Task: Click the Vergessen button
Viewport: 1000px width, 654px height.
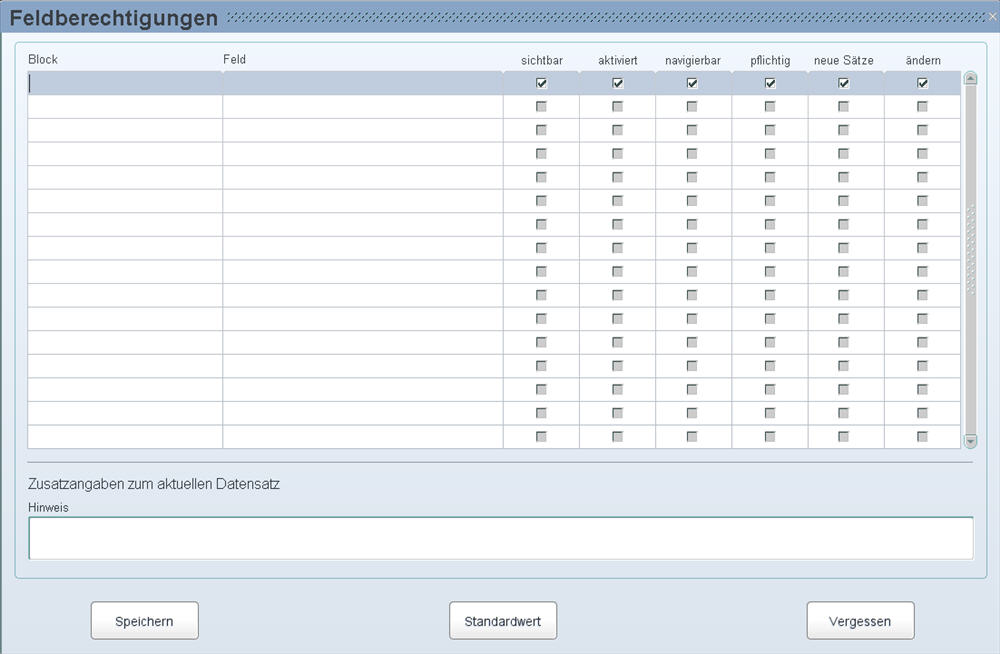Action: pyautogui.click(x=860, y=621)
